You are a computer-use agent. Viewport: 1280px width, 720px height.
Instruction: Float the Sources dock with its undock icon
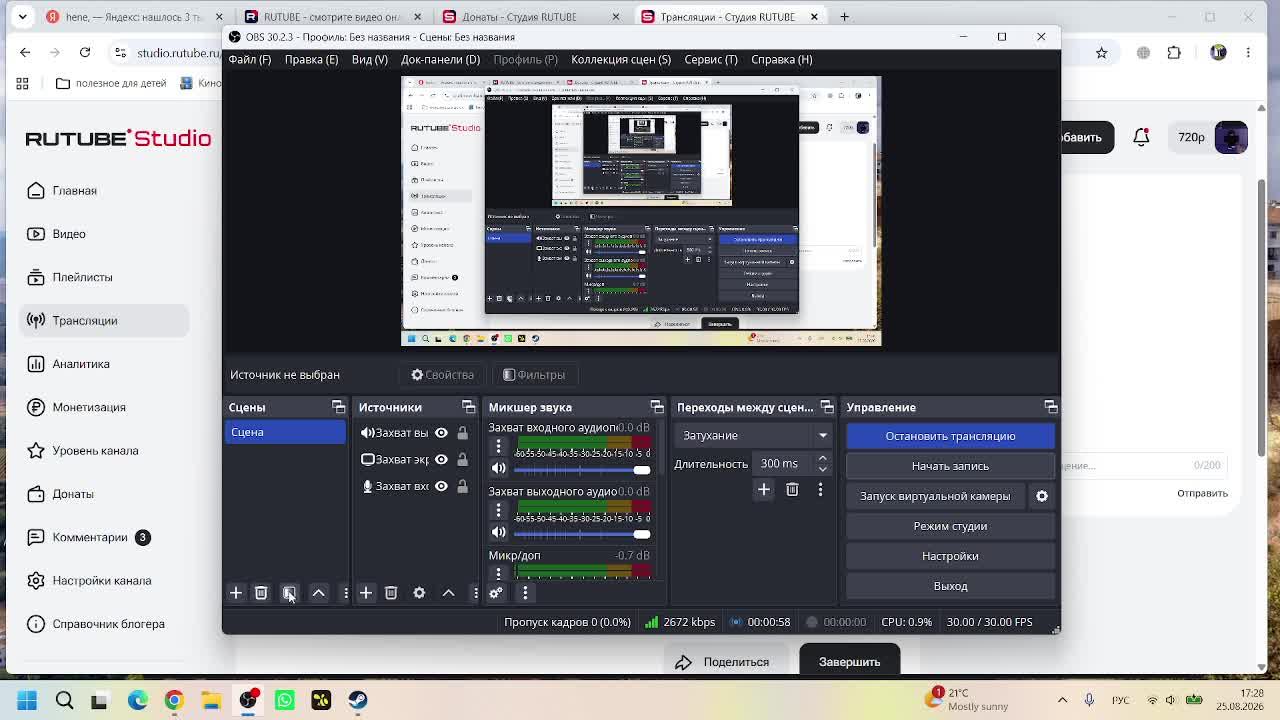[x=468, y=407]
